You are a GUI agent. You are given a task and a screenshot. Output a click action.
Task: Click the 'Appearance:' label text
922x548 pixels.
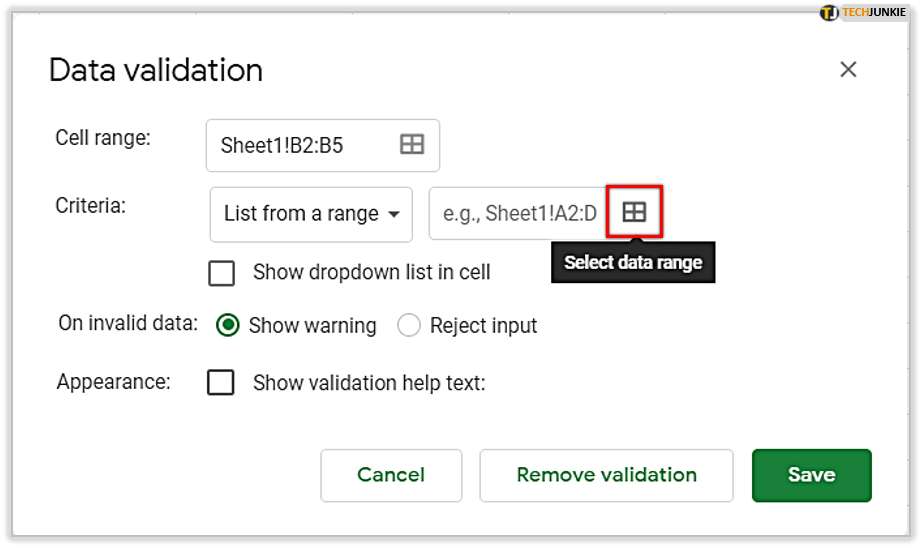pyautogui.click(x=114, y=382)
